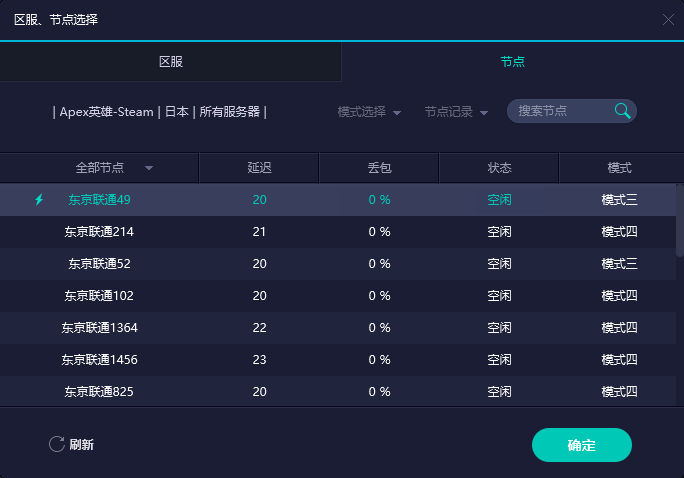This screenshot has height=478, width=684.
Task: Pick node 东京联通1364
Action: coord(338,328)
